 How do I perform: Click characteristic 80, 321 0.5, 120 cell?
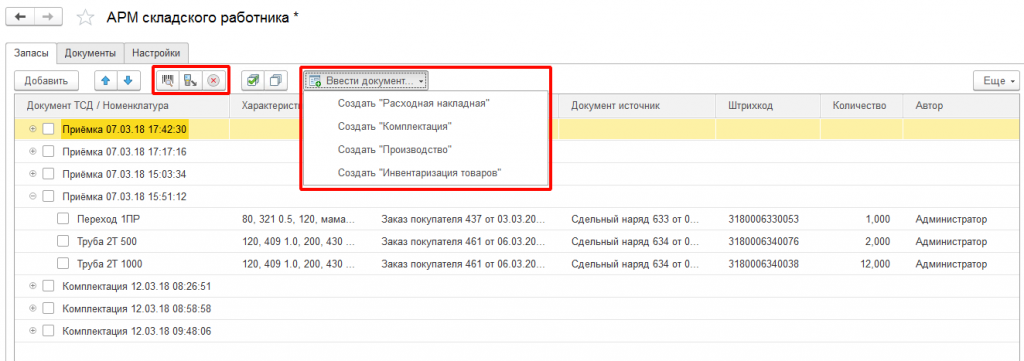tap(298, 219)
